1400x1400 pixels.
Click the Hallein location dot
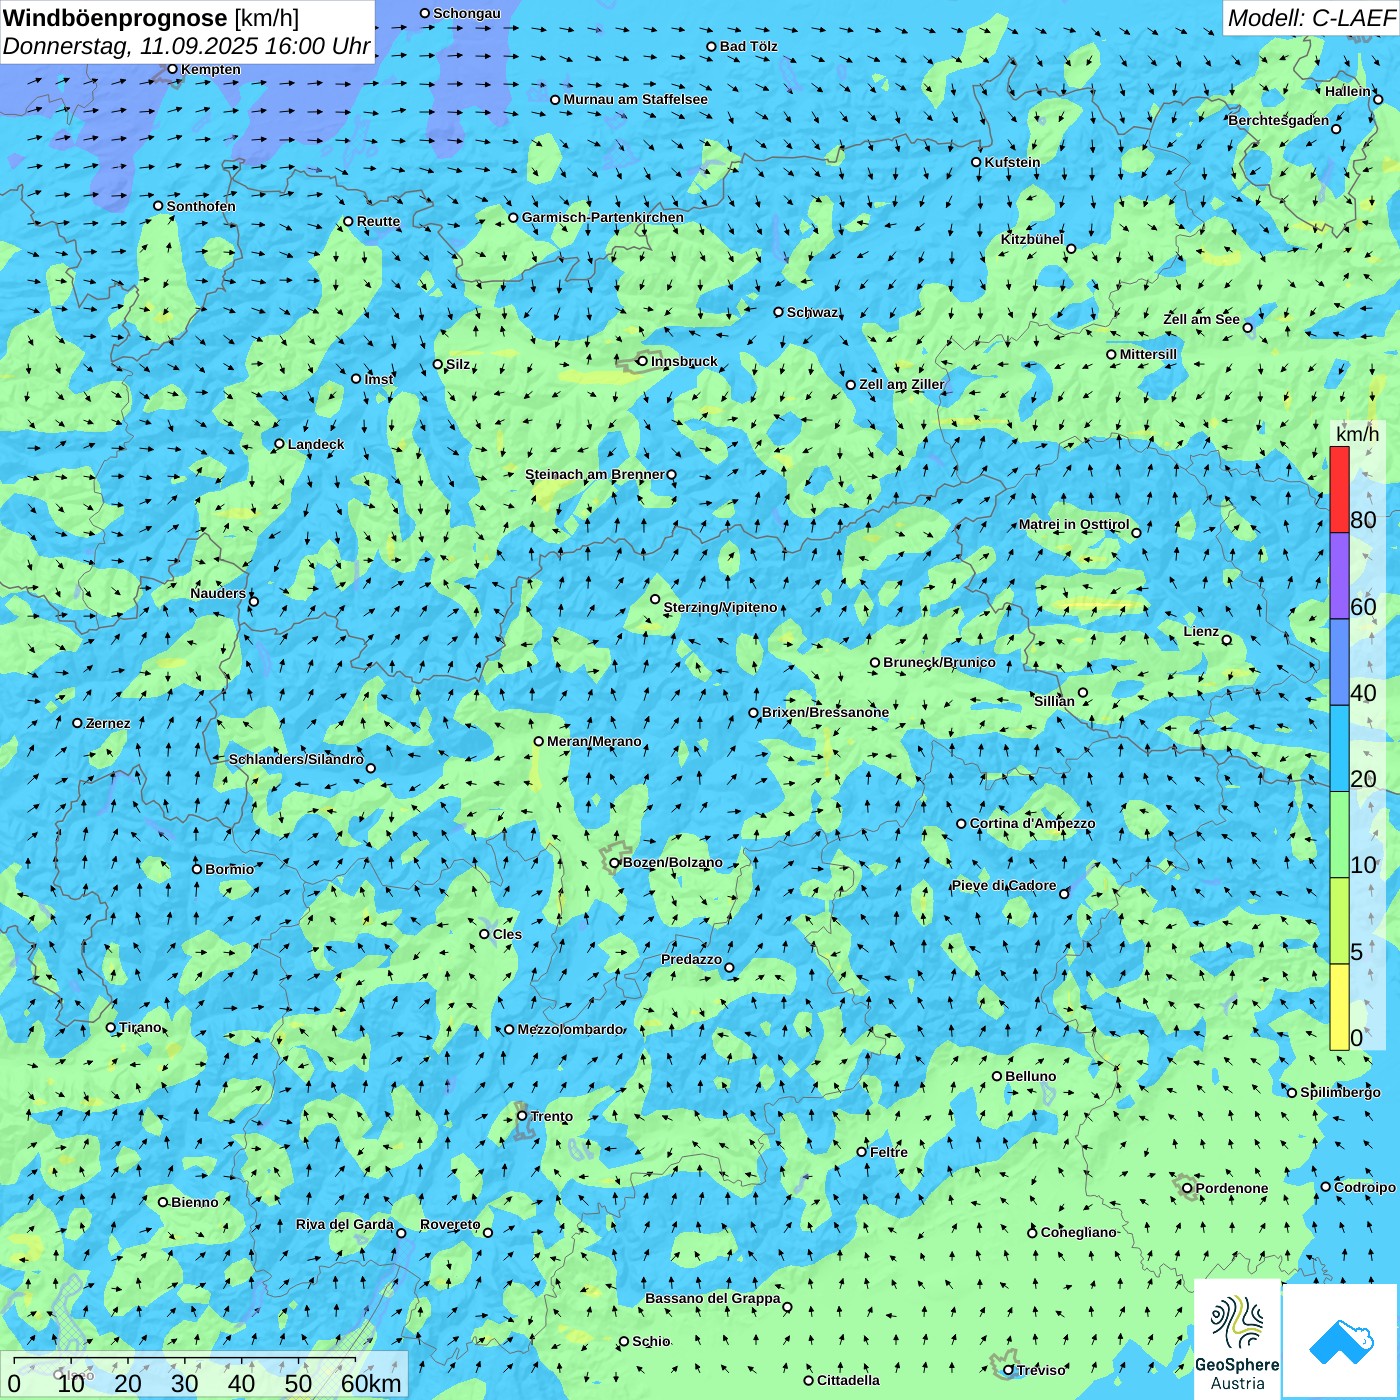tap(1377, 99)
